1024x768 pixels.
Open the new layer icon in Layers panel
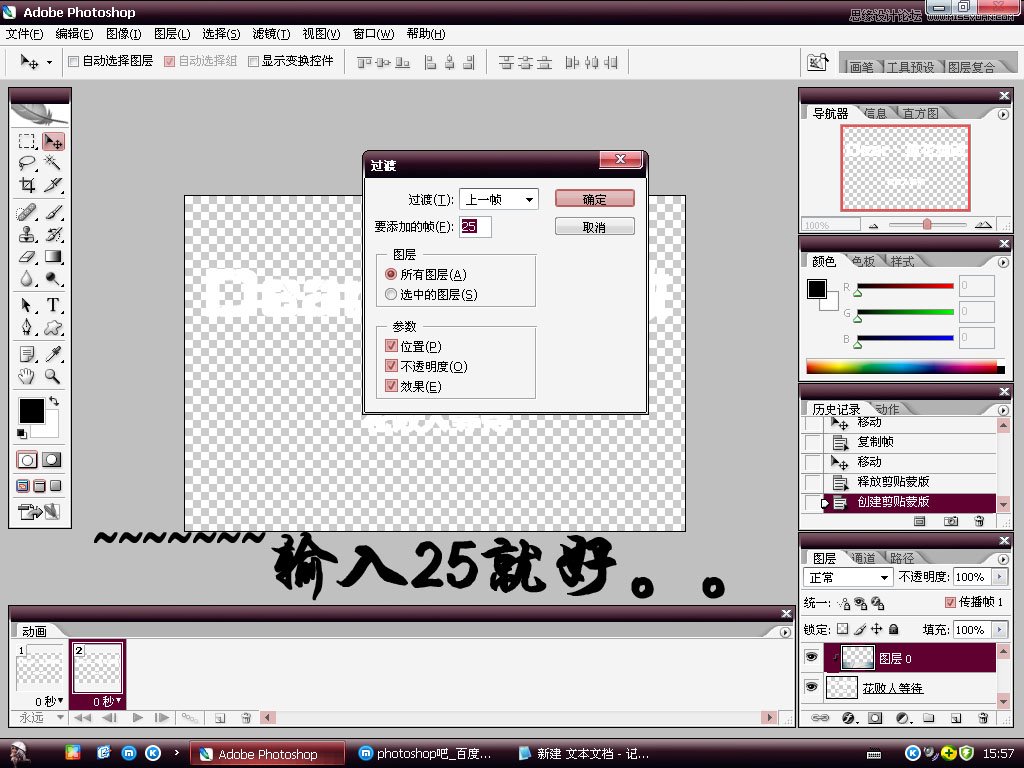pos(955,718)
